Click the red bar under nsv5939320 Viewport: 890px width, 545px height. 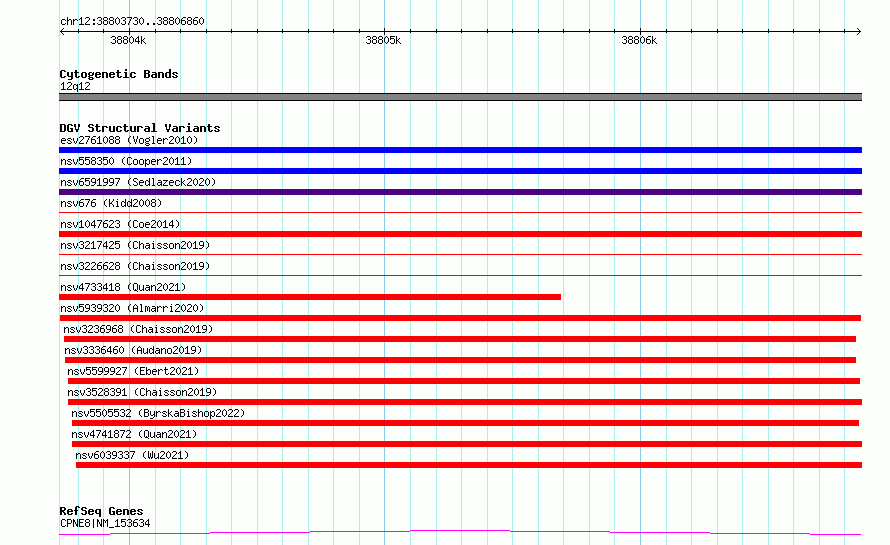coord(460,318)
